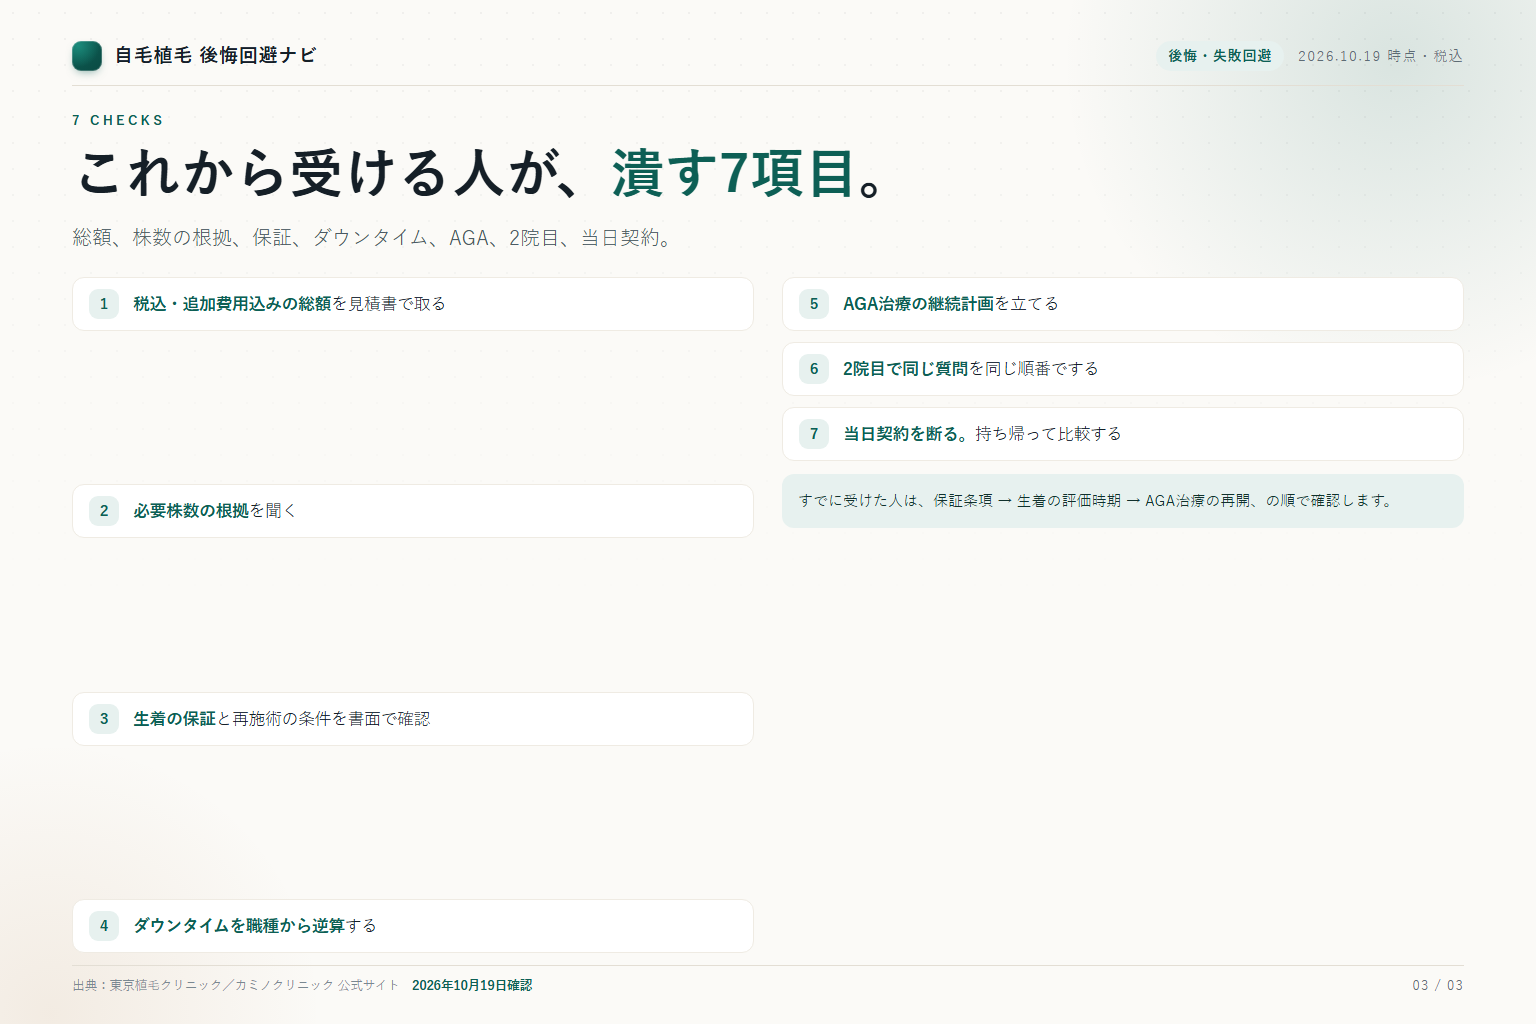Select check item 7 当日契約を断る
The height and width of the screenshot is (1024, 1536).
(x=1123, y=434)
